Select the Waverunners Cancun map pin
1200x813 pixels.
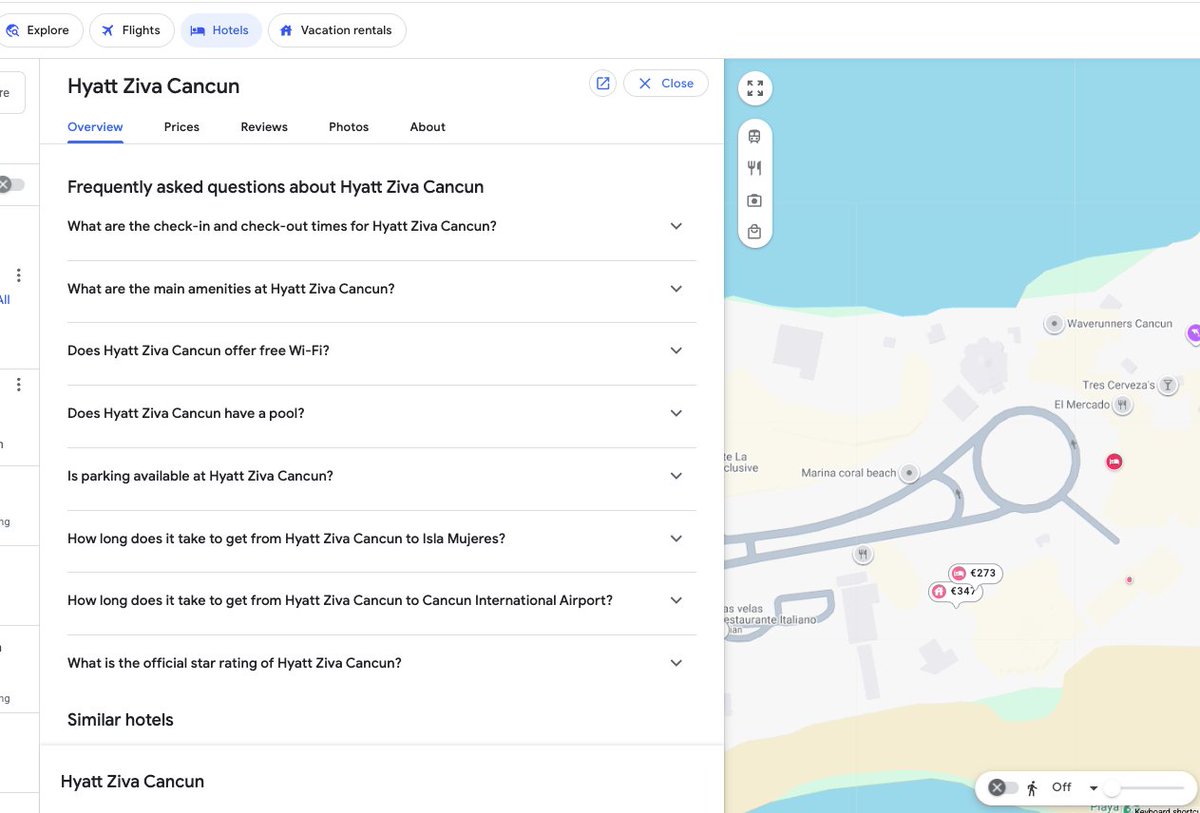click(1053, 323)
